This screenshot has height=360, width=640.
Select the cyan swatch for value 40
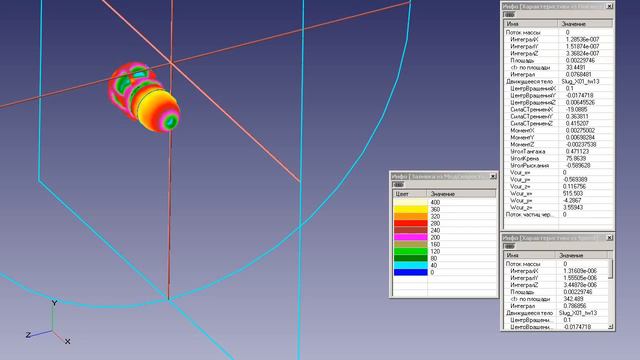click(411, 265)
